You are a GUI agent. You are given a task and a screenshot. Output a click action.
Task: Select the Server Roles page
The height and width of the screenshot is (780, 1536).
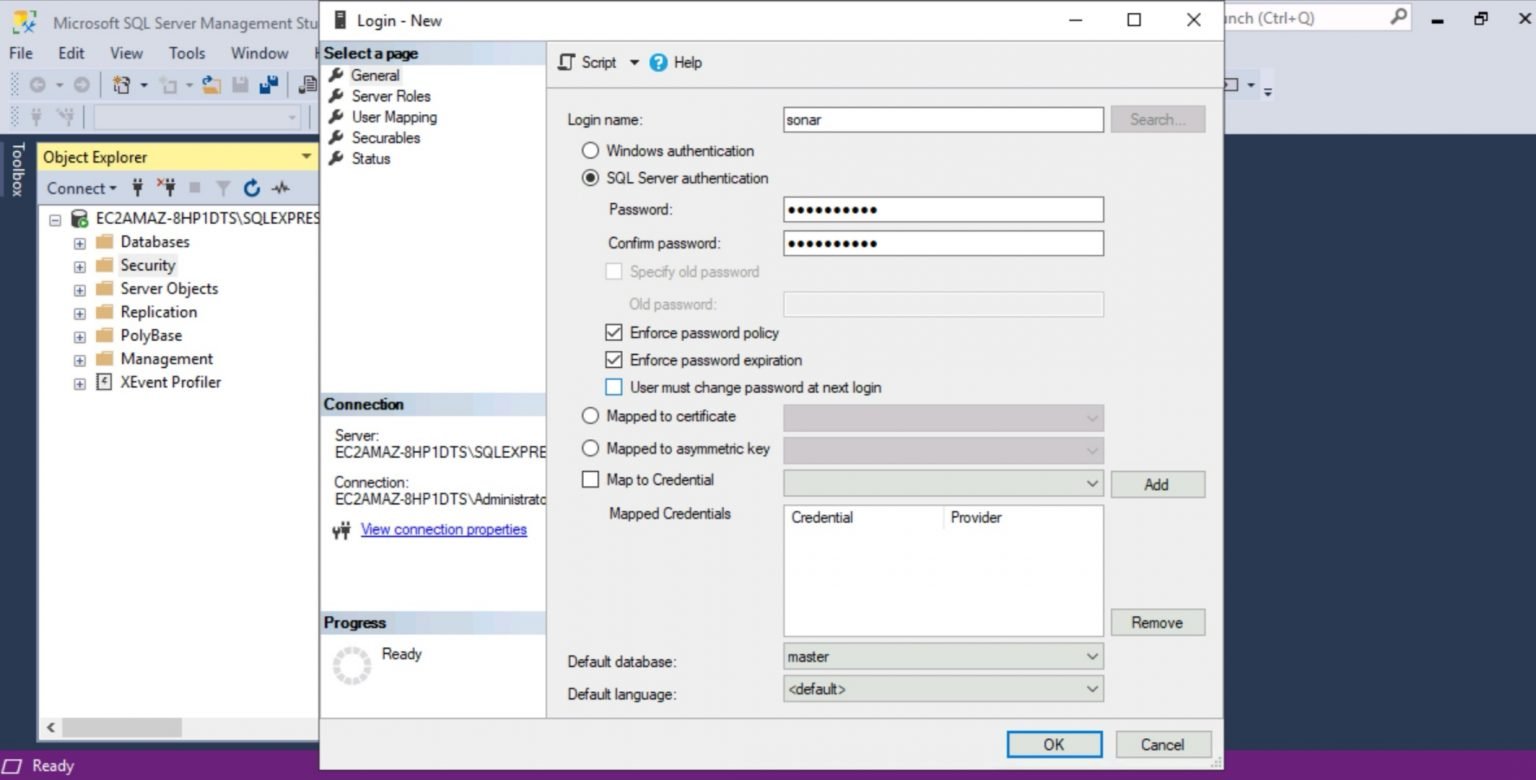tap(389, 96)
